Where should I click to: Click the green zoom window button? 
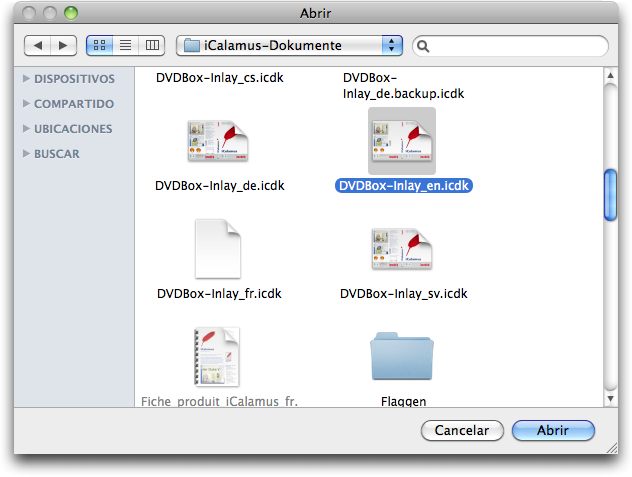[x=71, y=13]
